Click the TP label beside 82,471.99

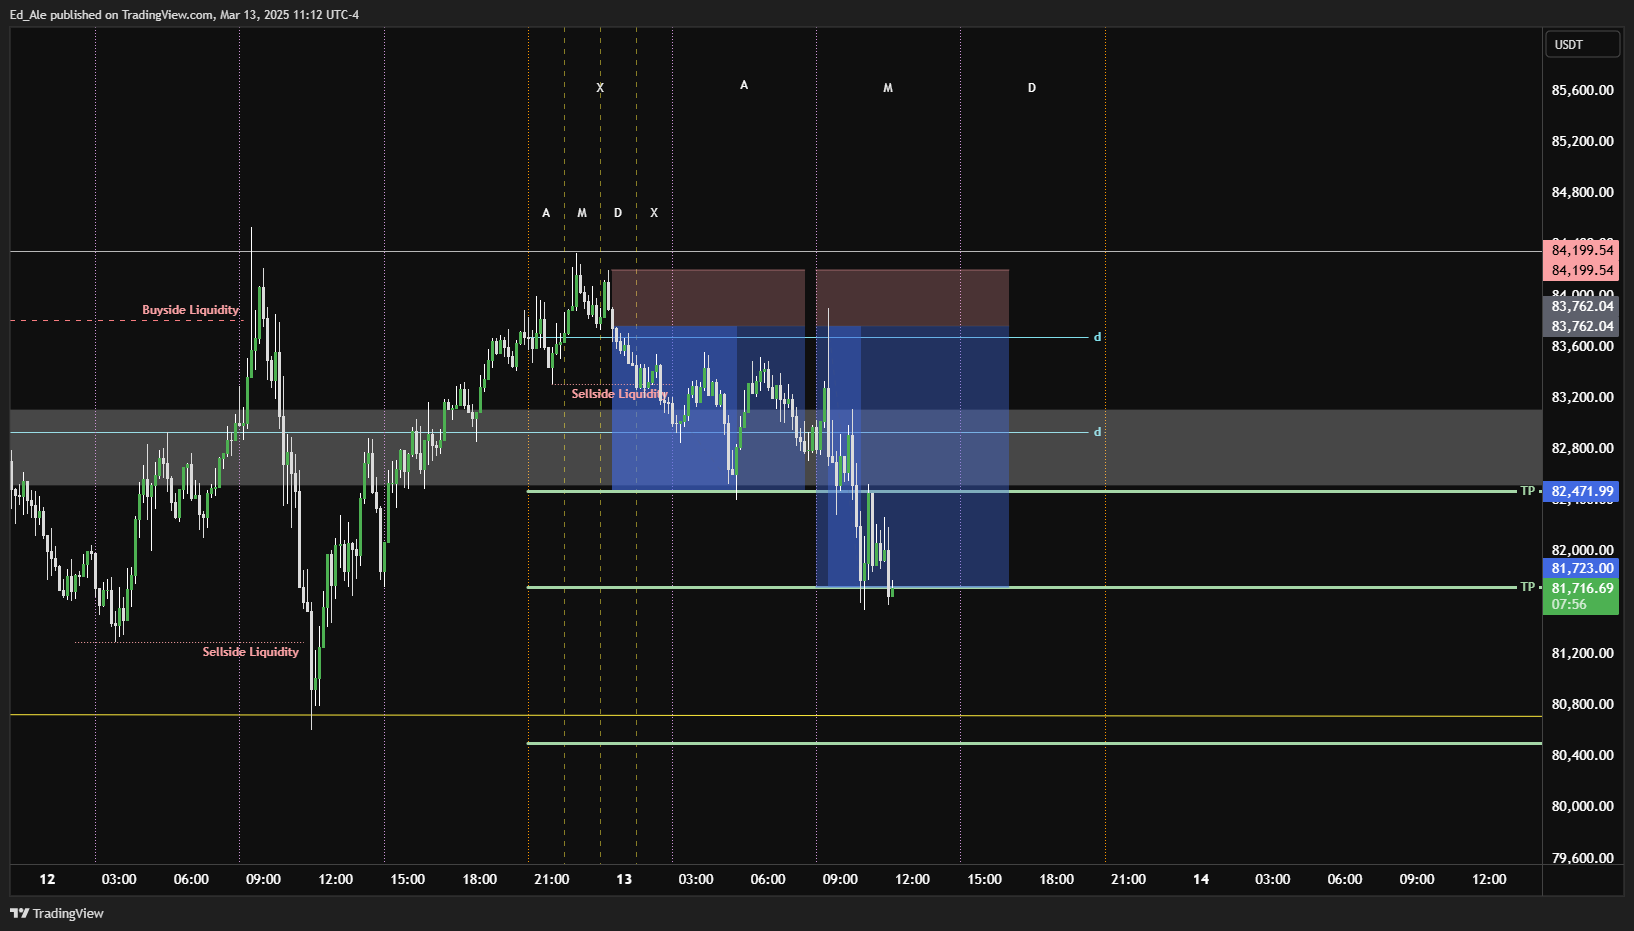[x=1527, y=491]
